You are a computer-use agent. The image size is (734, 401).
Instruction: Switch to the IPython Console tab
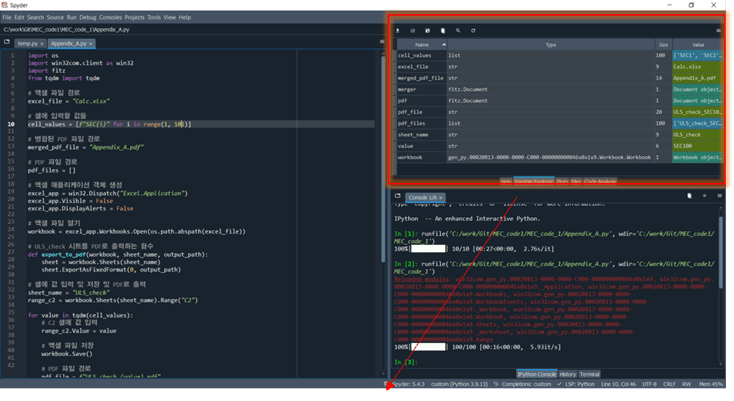click(x=536, y=374)
